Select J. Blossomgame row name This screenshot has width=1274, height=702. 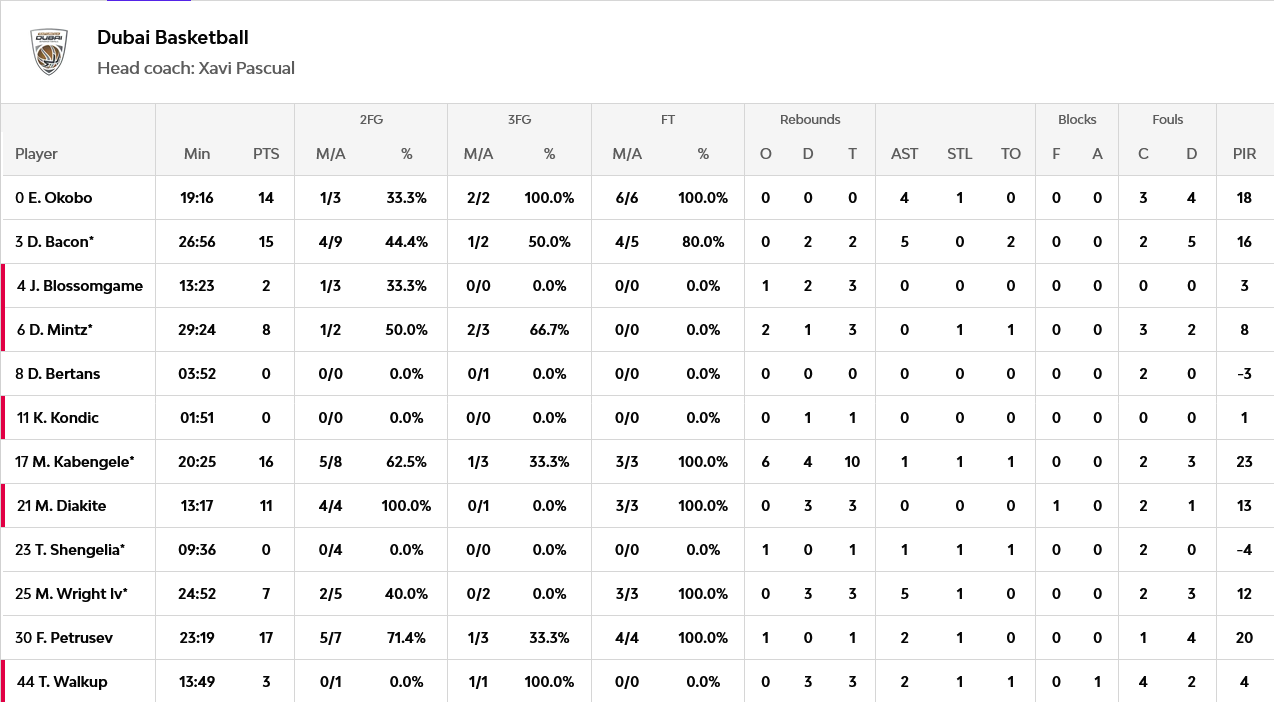coord(80,286)
